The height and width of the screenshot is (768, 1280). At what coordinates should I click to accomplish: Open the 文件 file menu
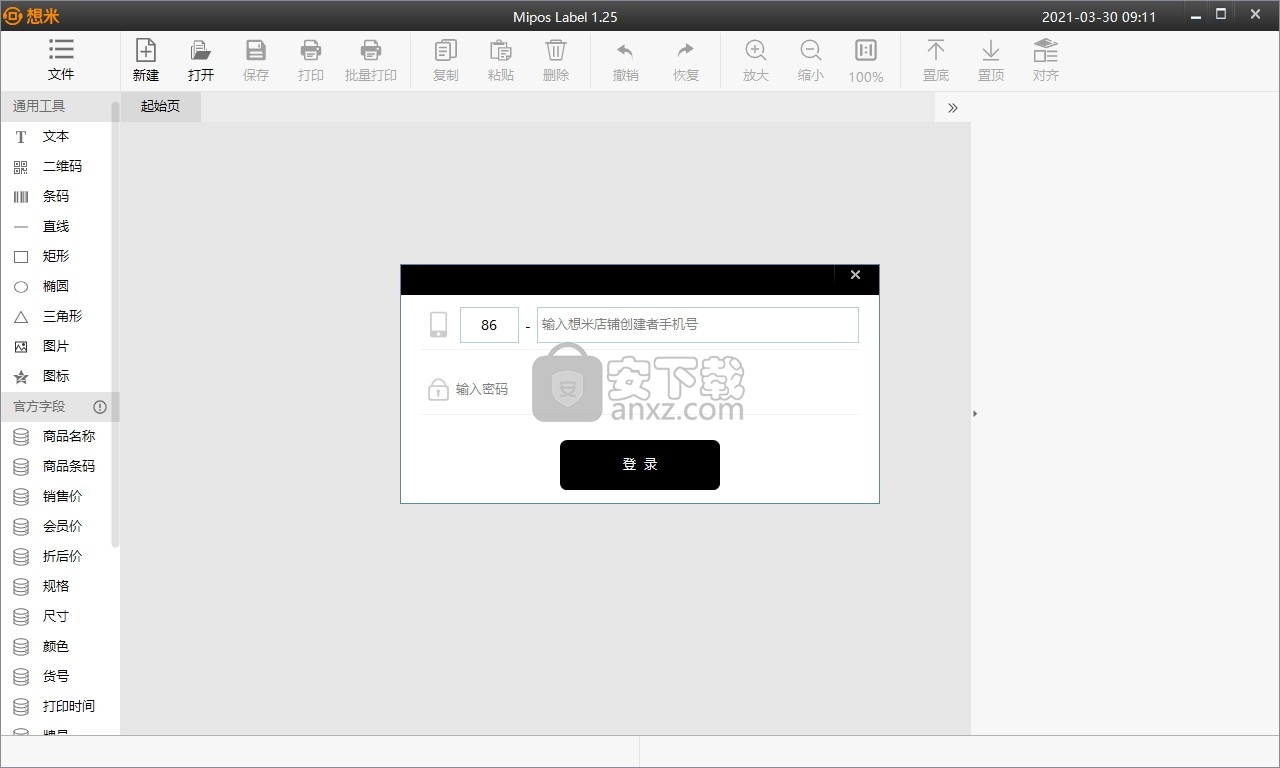tap(61, 60)
